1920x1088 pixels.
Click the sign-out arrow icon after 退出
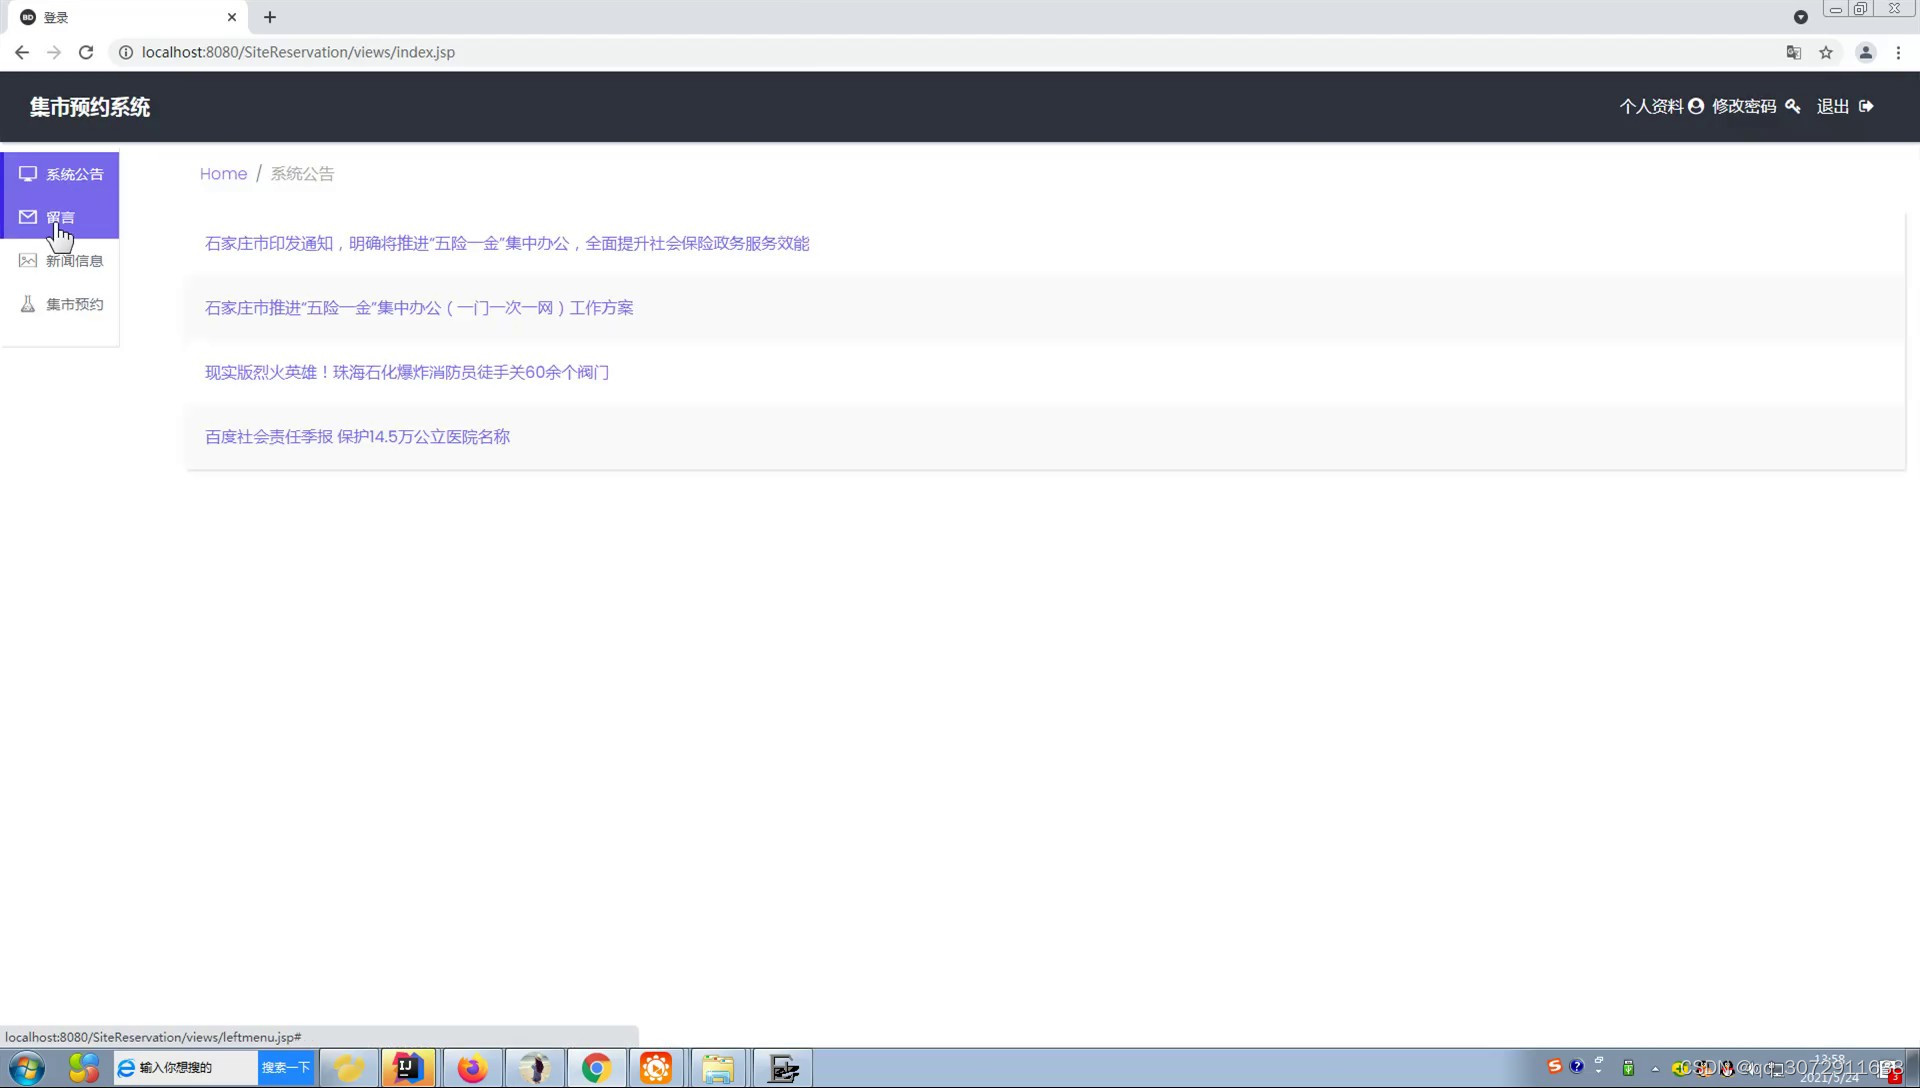[x=1866, y=106]
